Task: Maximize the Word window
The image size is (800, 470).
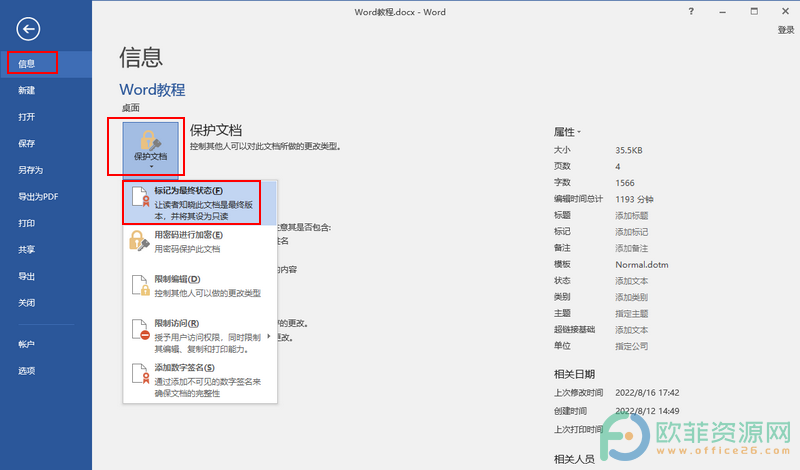Action: pyautogui.click(x=754, y=11)
